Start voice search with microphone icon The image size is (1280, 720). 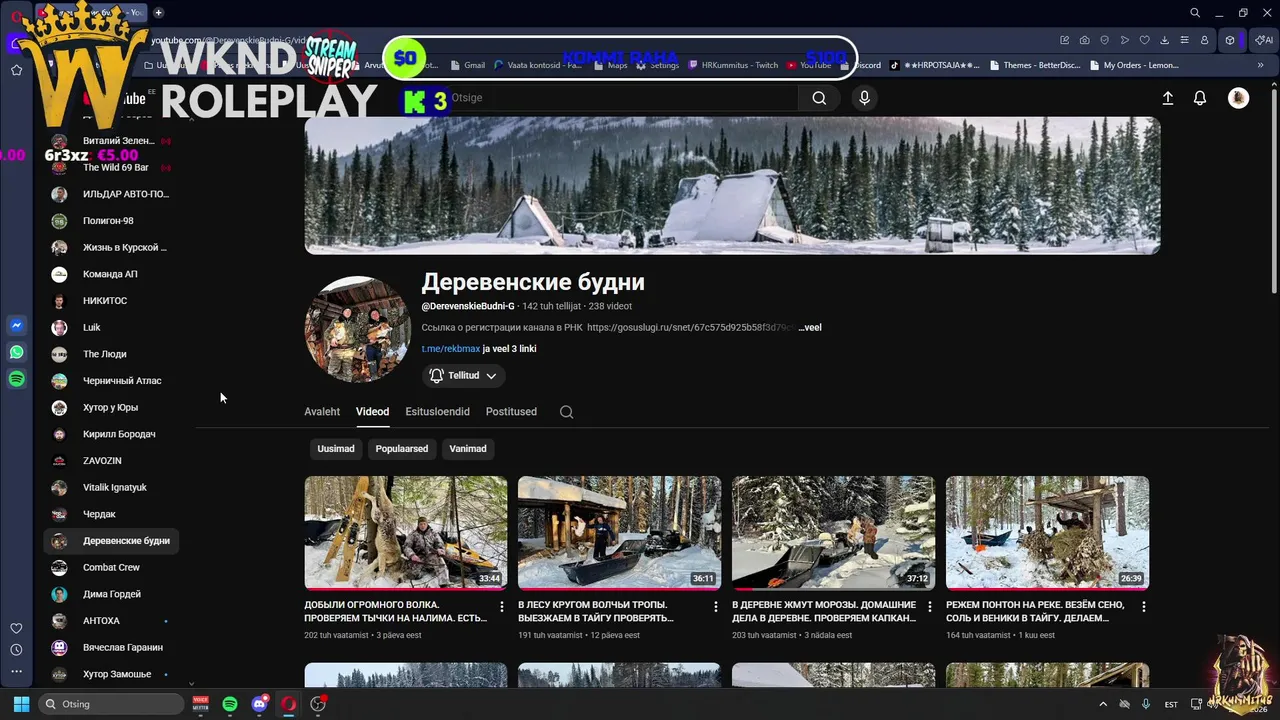[x=865, y=98]
